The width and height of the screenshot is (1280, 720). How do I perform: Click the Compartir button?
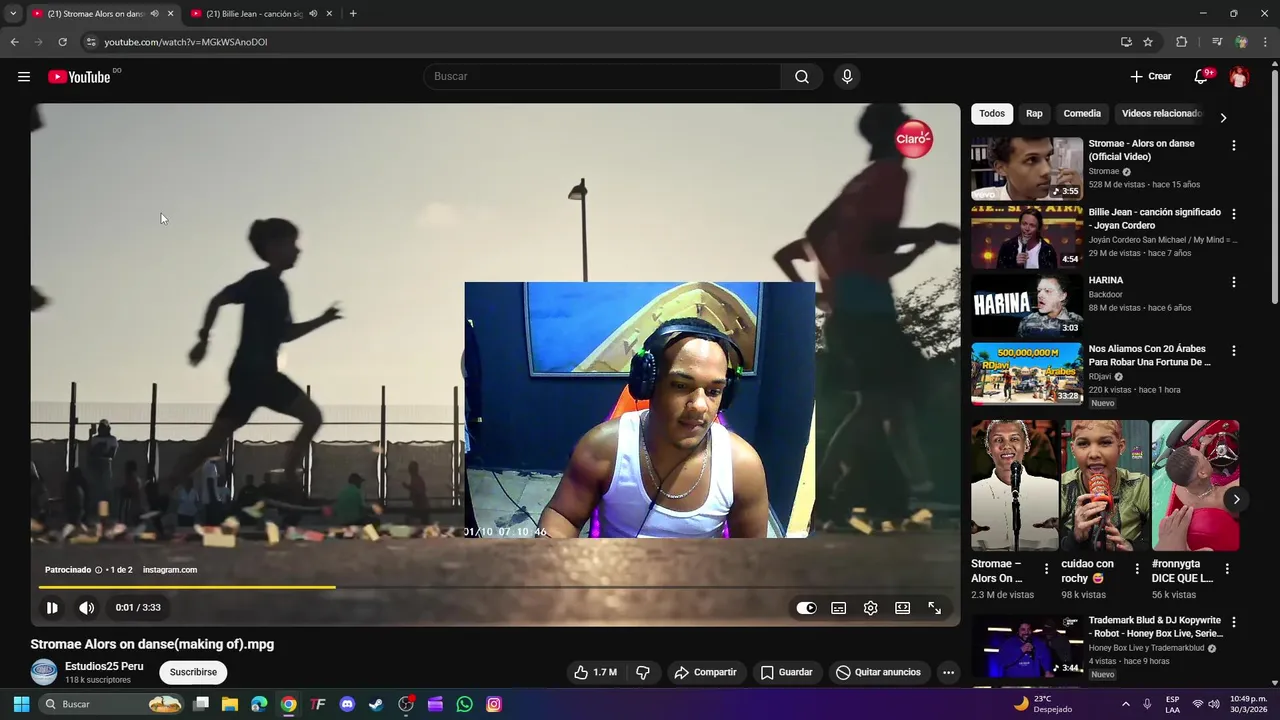[705, 672]
